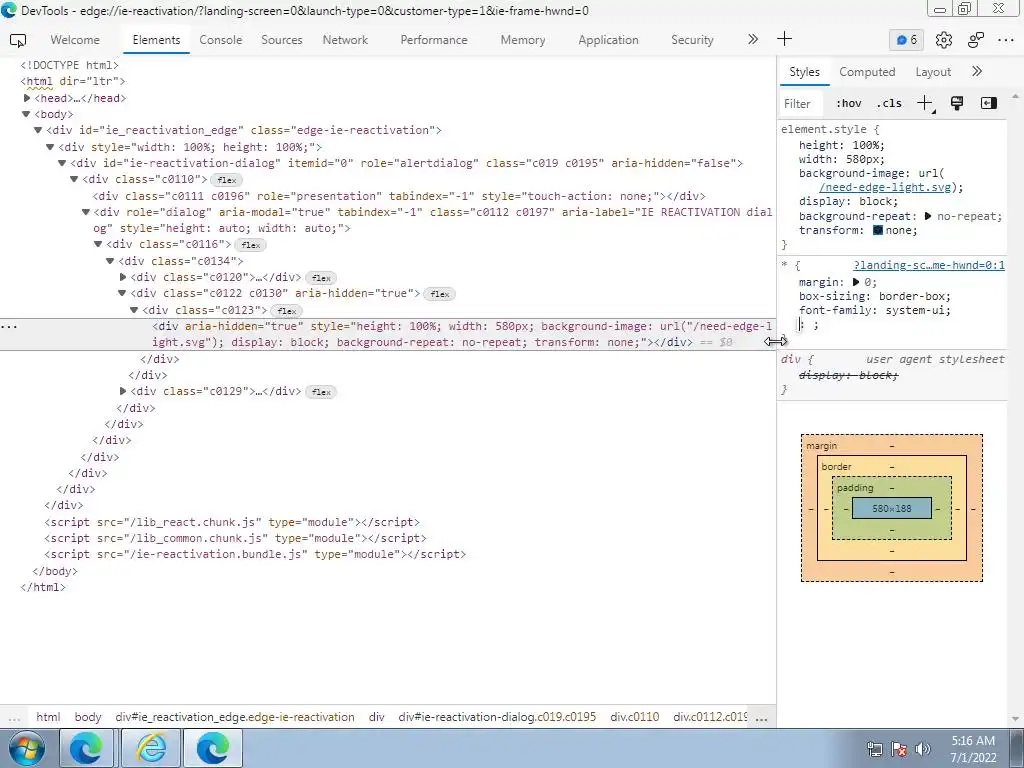Add a new tool with plus icon
The height and width of the screenshot is (768, 1024).
784,39
